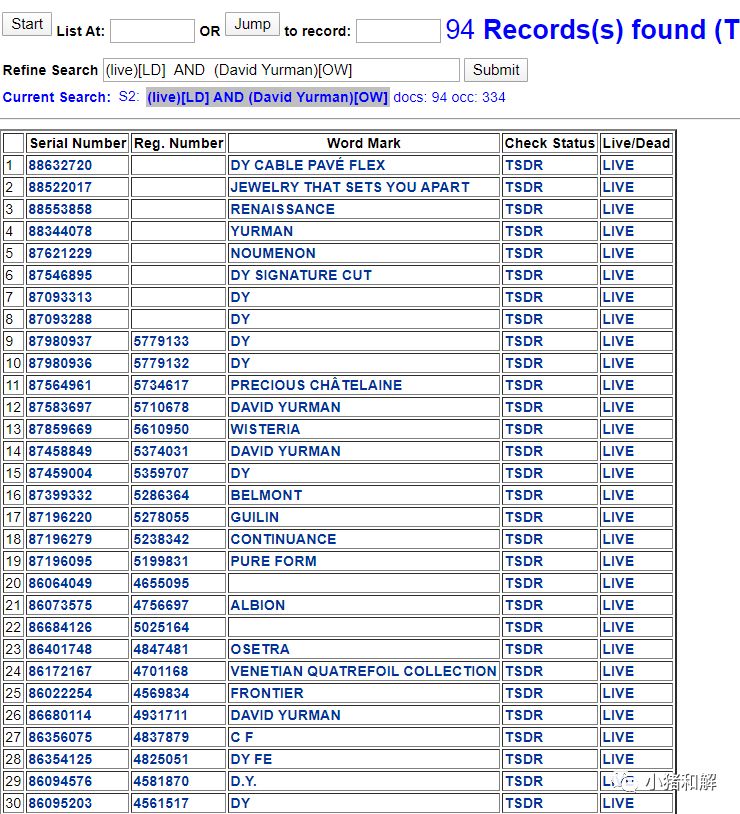Open serial number 88344078
The width and height of the screenshot is (740, 814).
coord(60,231)
